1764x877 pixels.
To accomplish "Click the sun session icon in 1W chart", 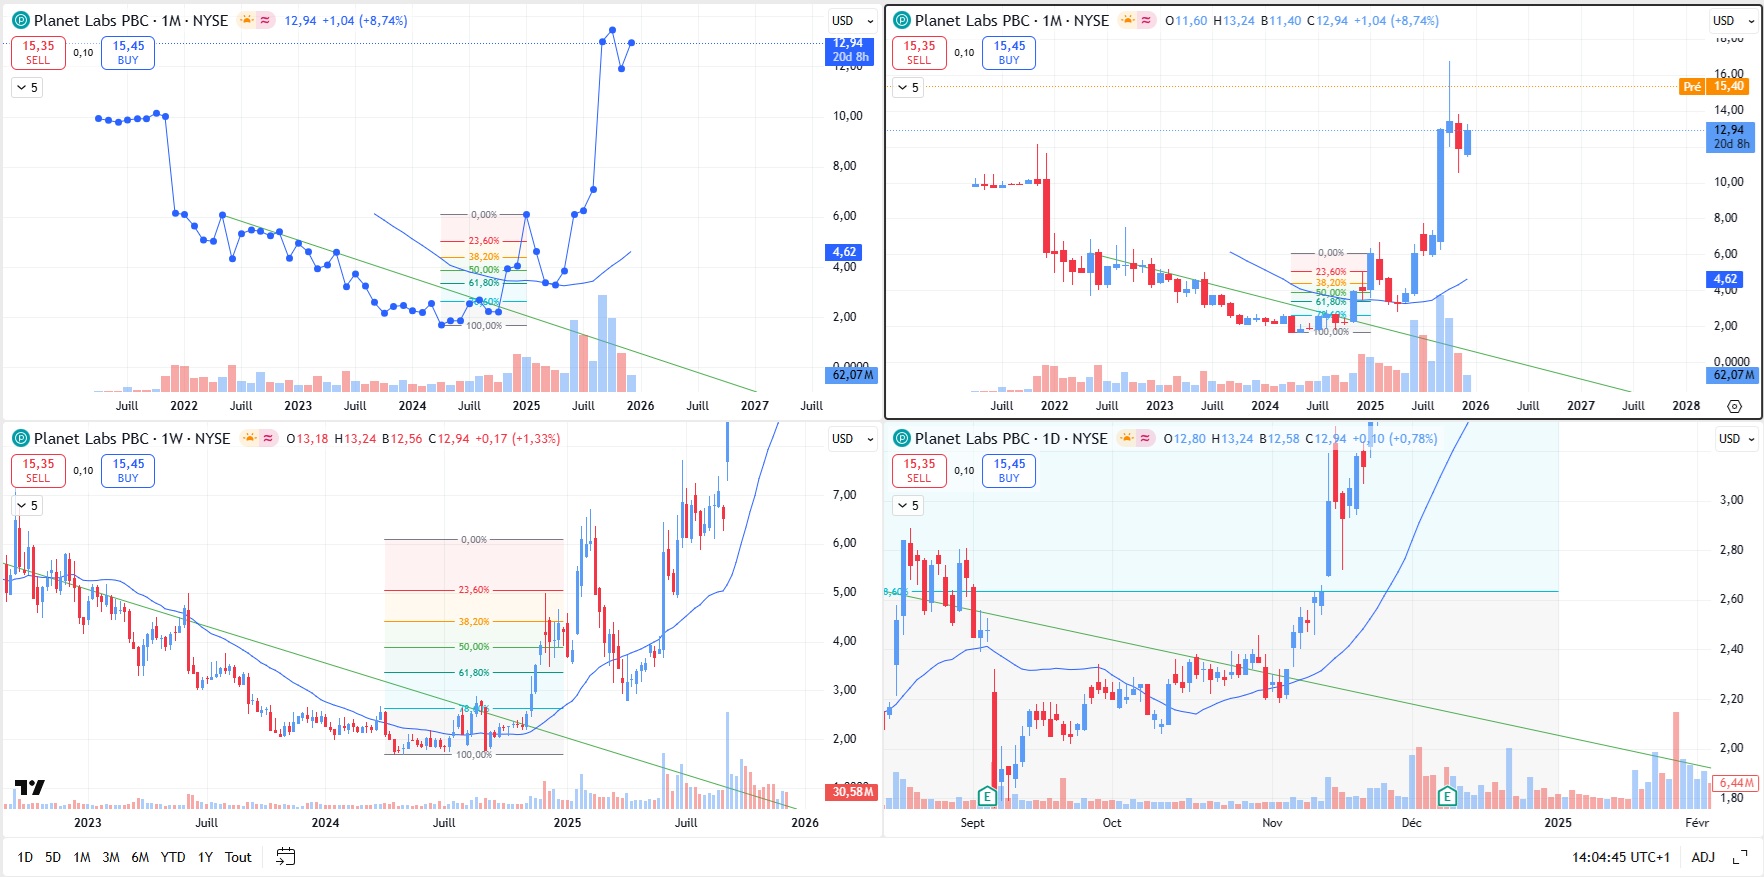I will (249, 438).
